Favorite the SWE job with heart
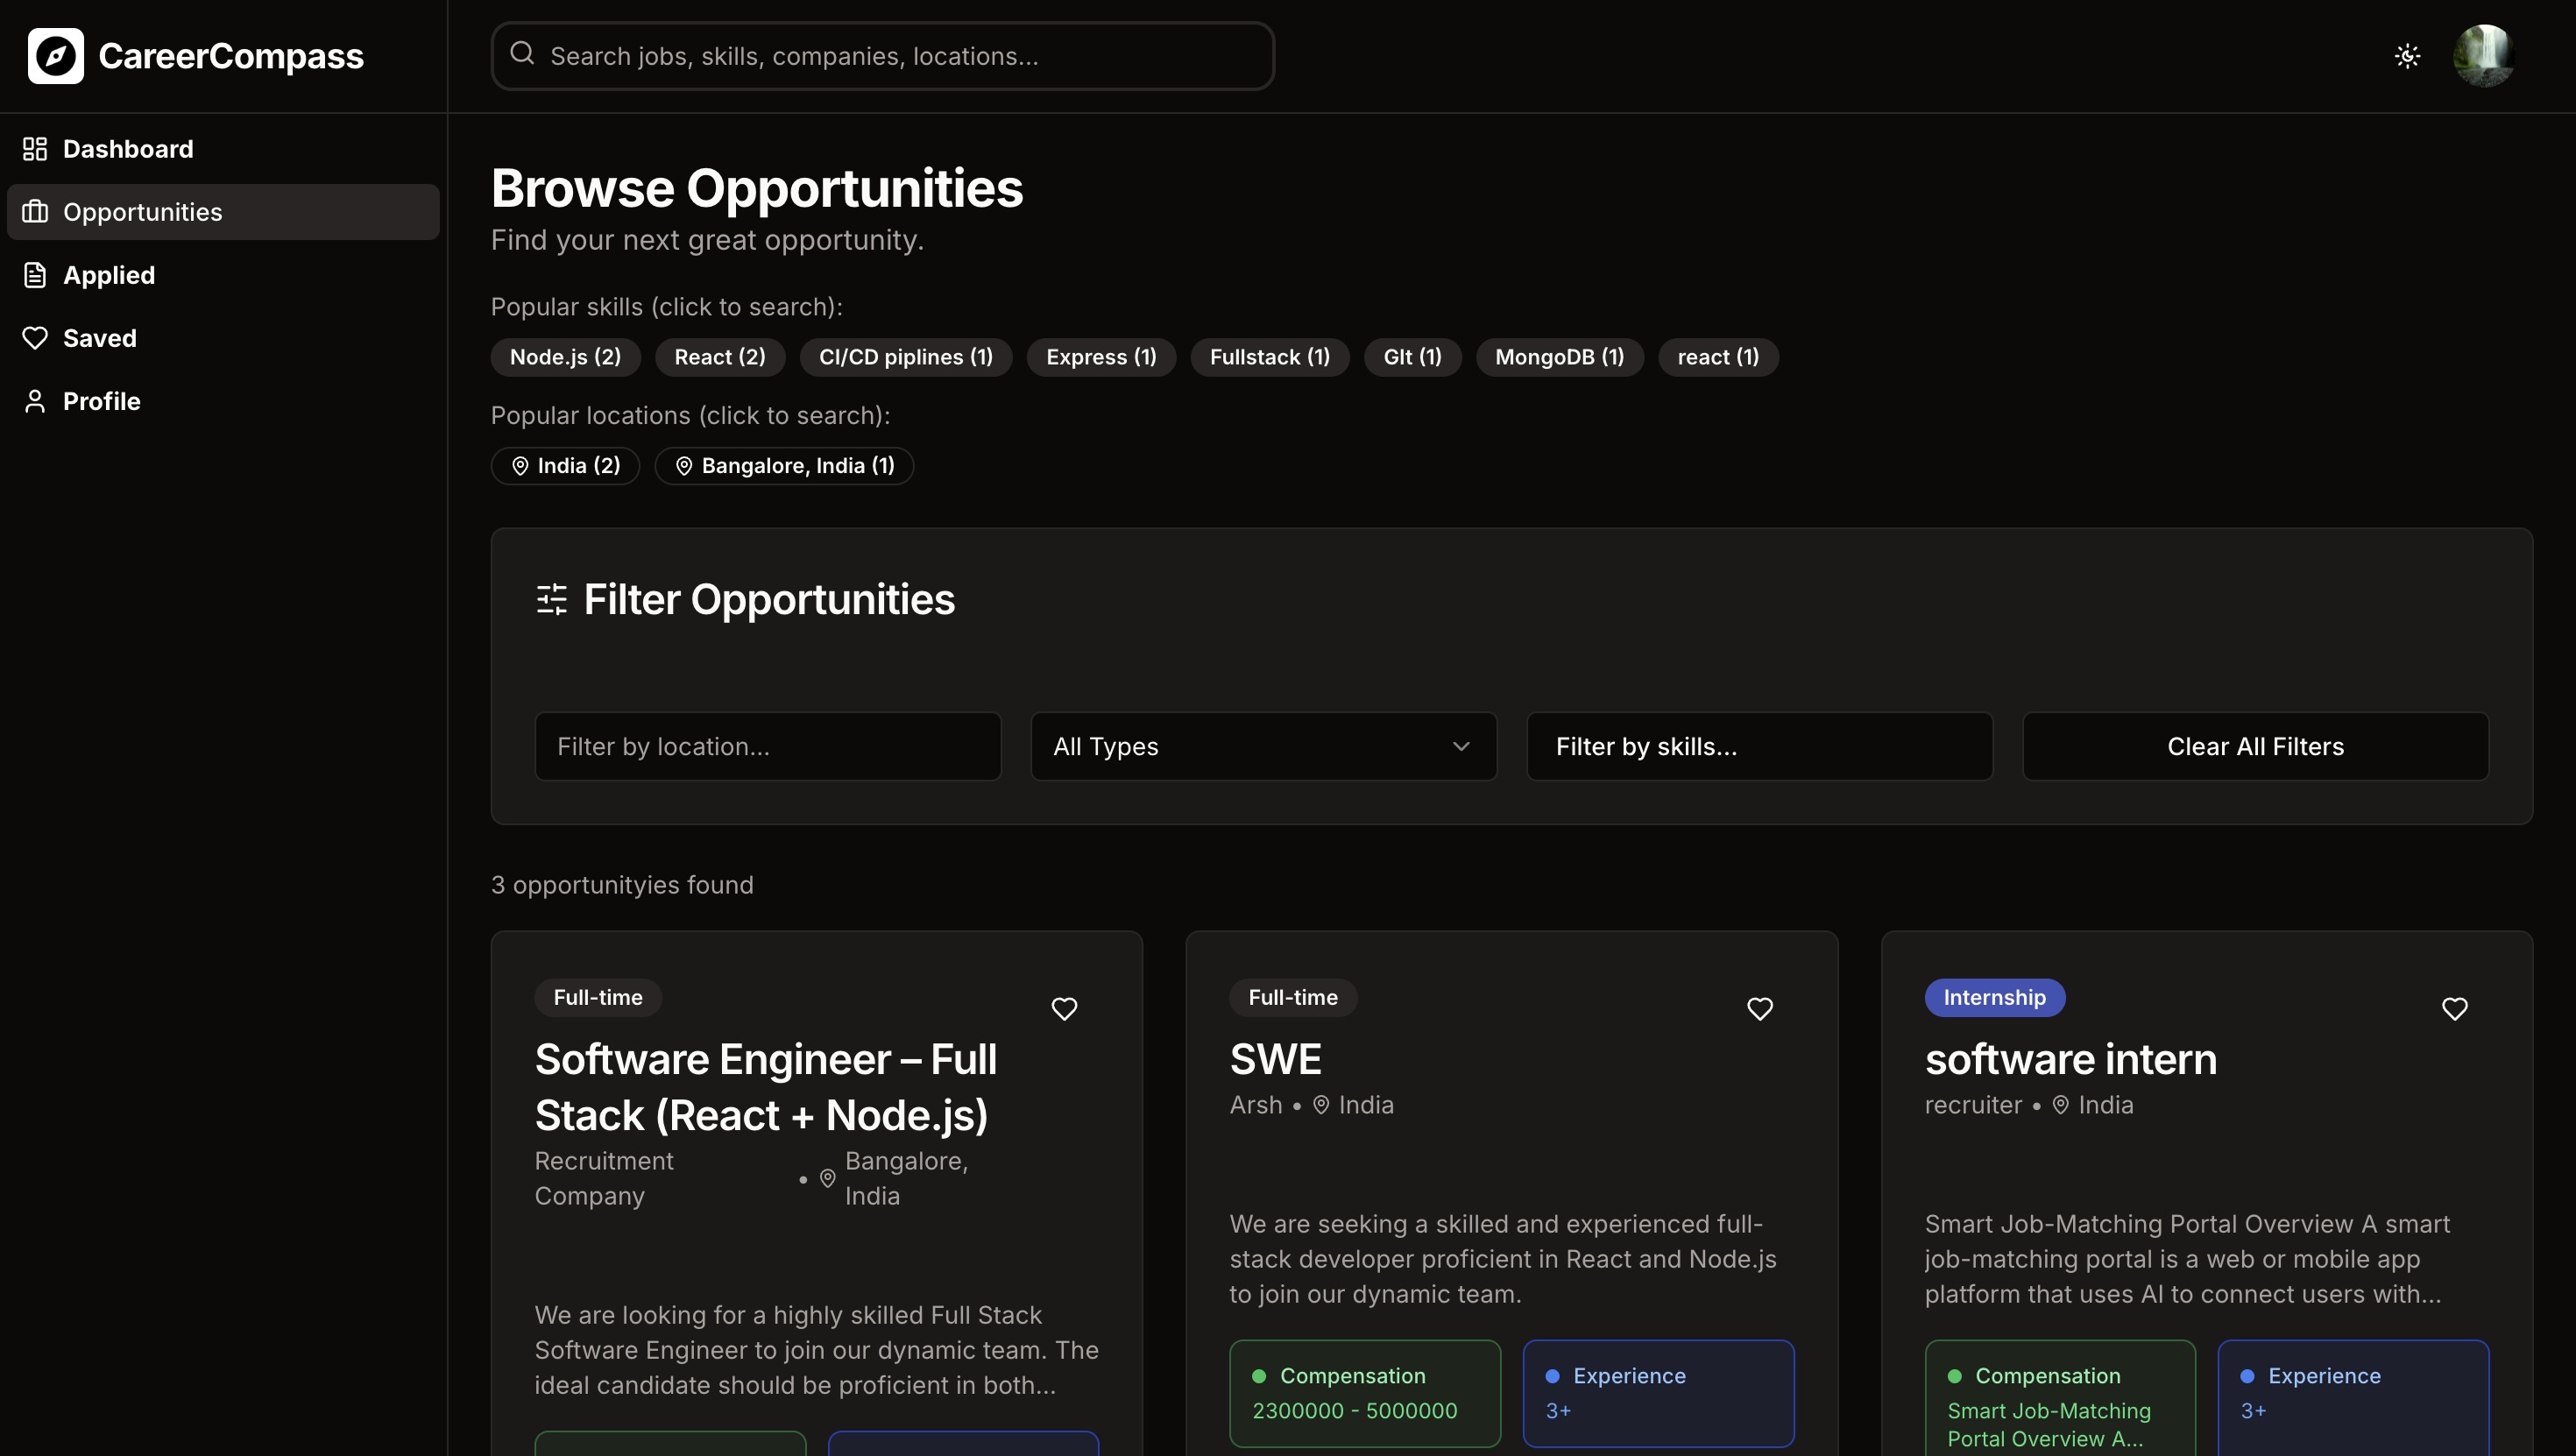The width and height of the screenshot is (2576, 1456). pos(1759,1008)
